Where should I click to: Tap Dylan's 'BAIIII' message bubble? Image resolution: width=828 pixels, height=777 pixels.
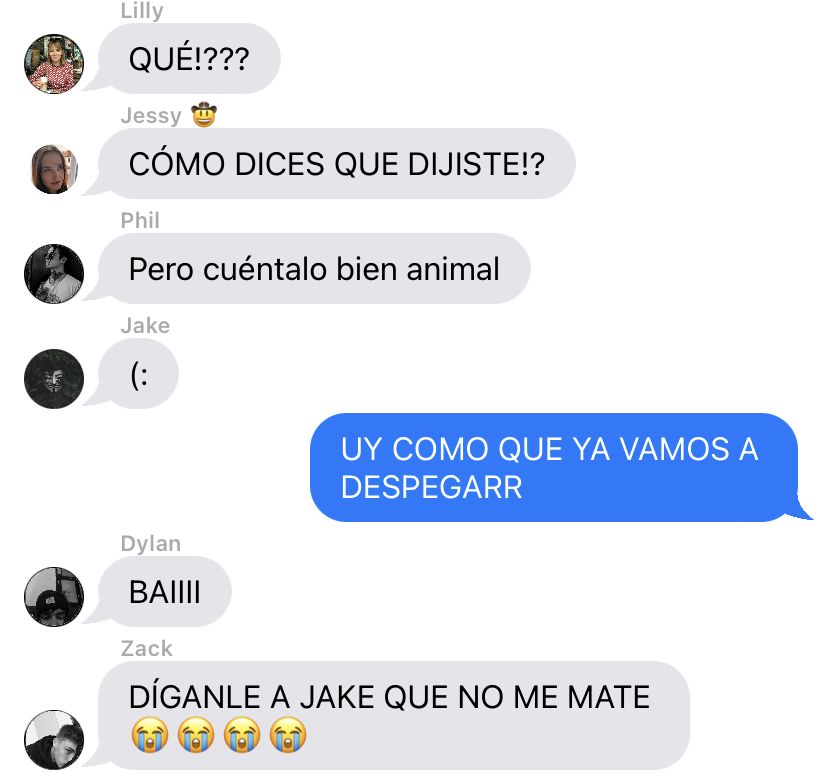[165, 592]
